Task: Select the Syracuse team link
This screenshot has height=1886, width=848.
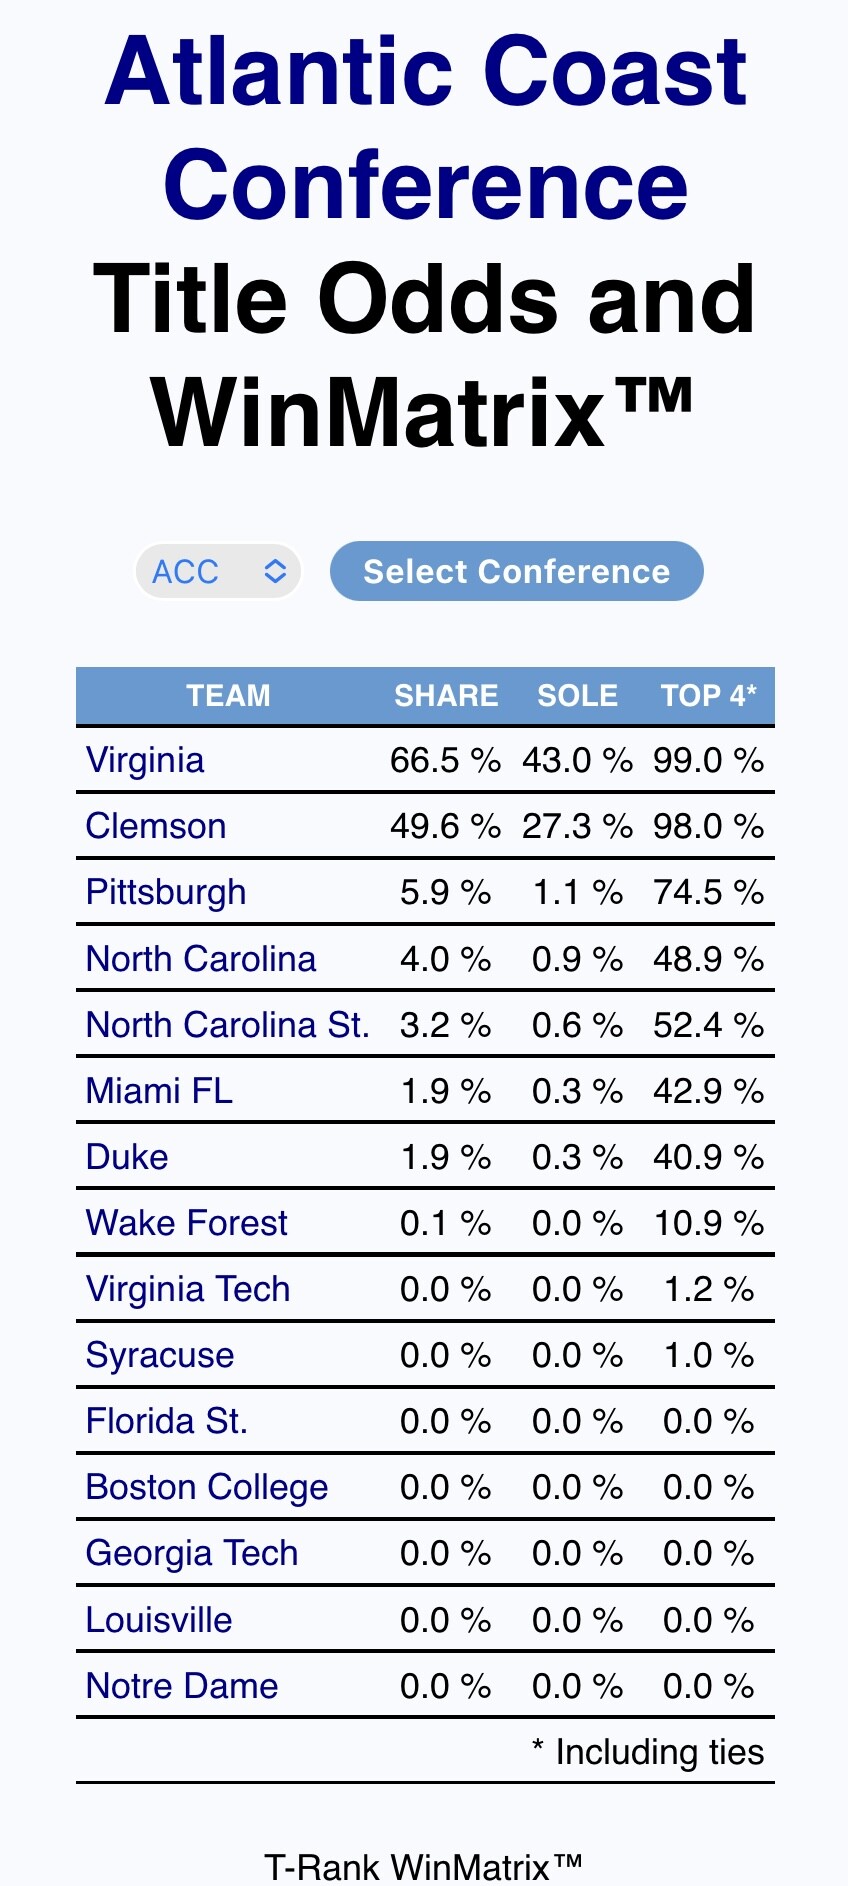Action: click(160, 1355)
